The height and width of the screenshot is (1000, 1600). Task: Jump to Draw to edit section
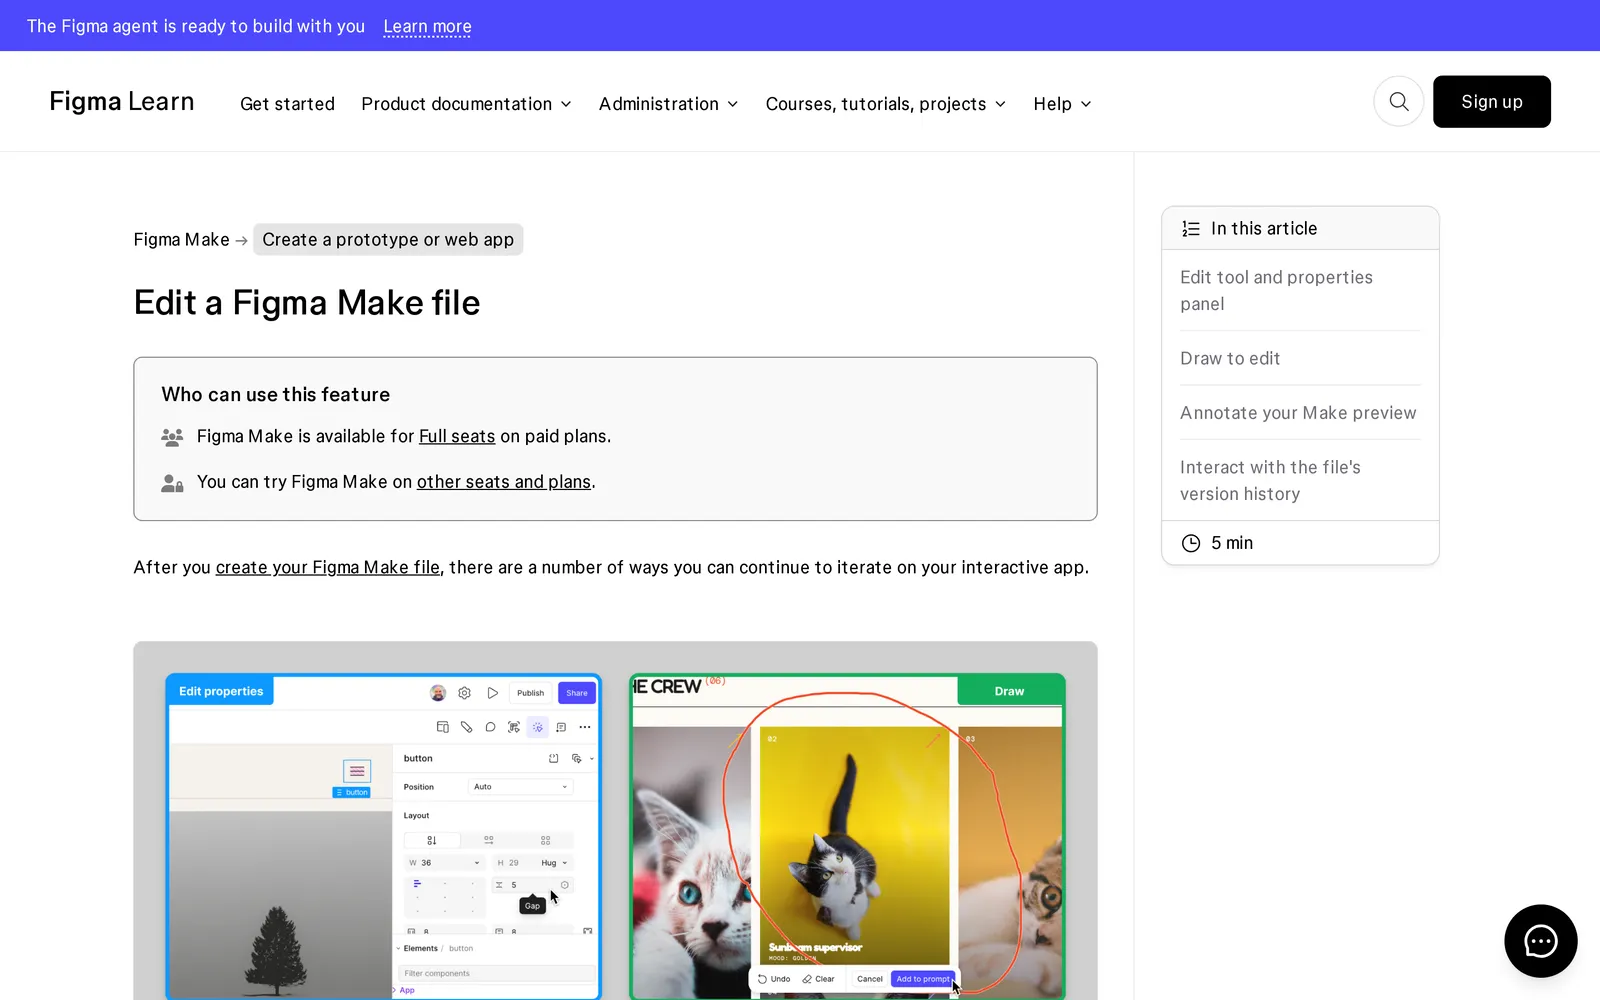1230,358
